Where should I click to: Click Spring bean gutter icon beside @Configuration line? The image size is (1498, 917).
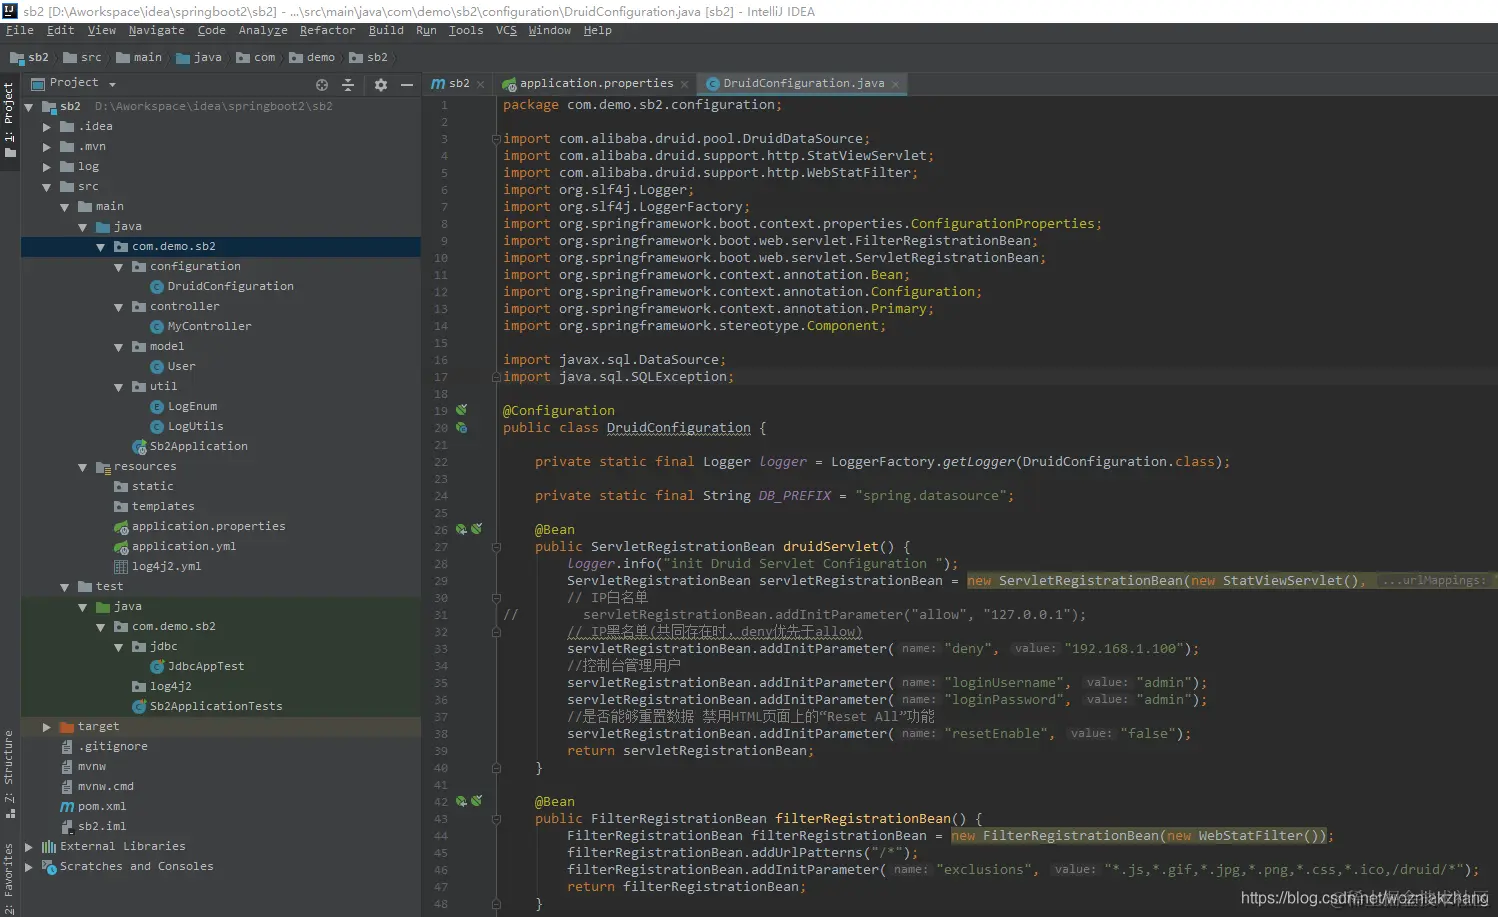click(461, 410)
